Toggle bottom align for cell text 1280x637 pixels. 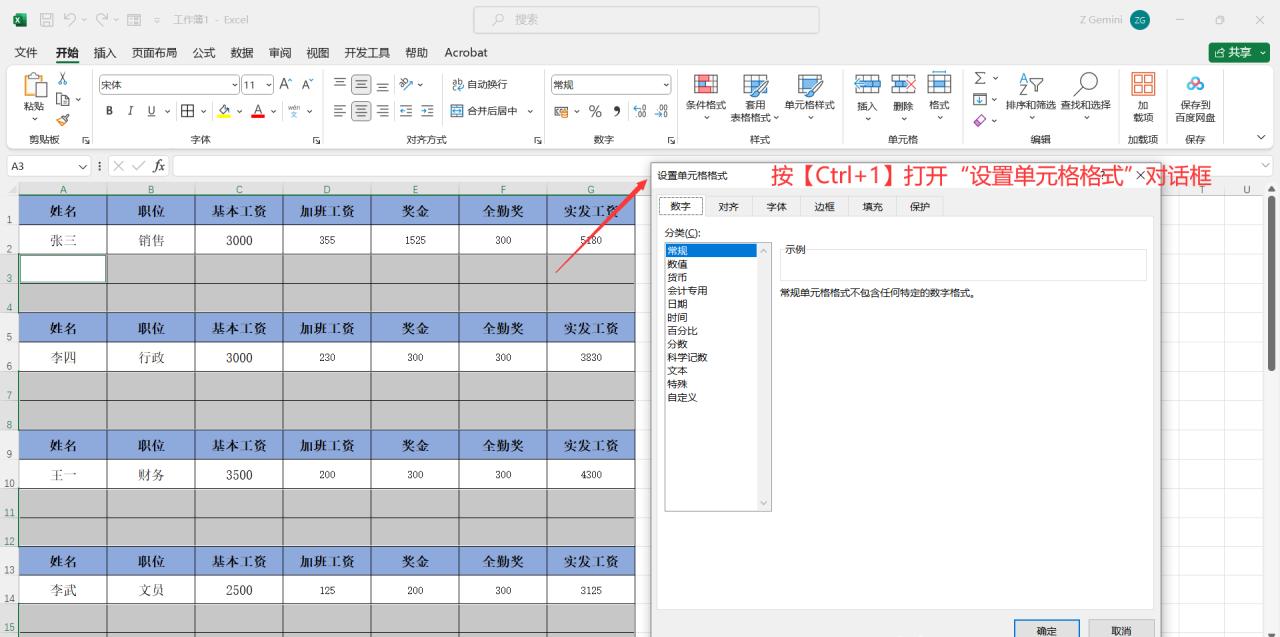[x=382, y=85]
